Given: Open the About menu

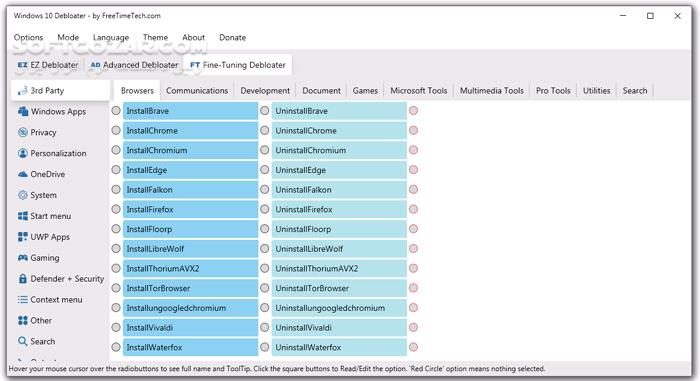Looking at the screenshot, I should pyautogui.click(x=193, y=38).
